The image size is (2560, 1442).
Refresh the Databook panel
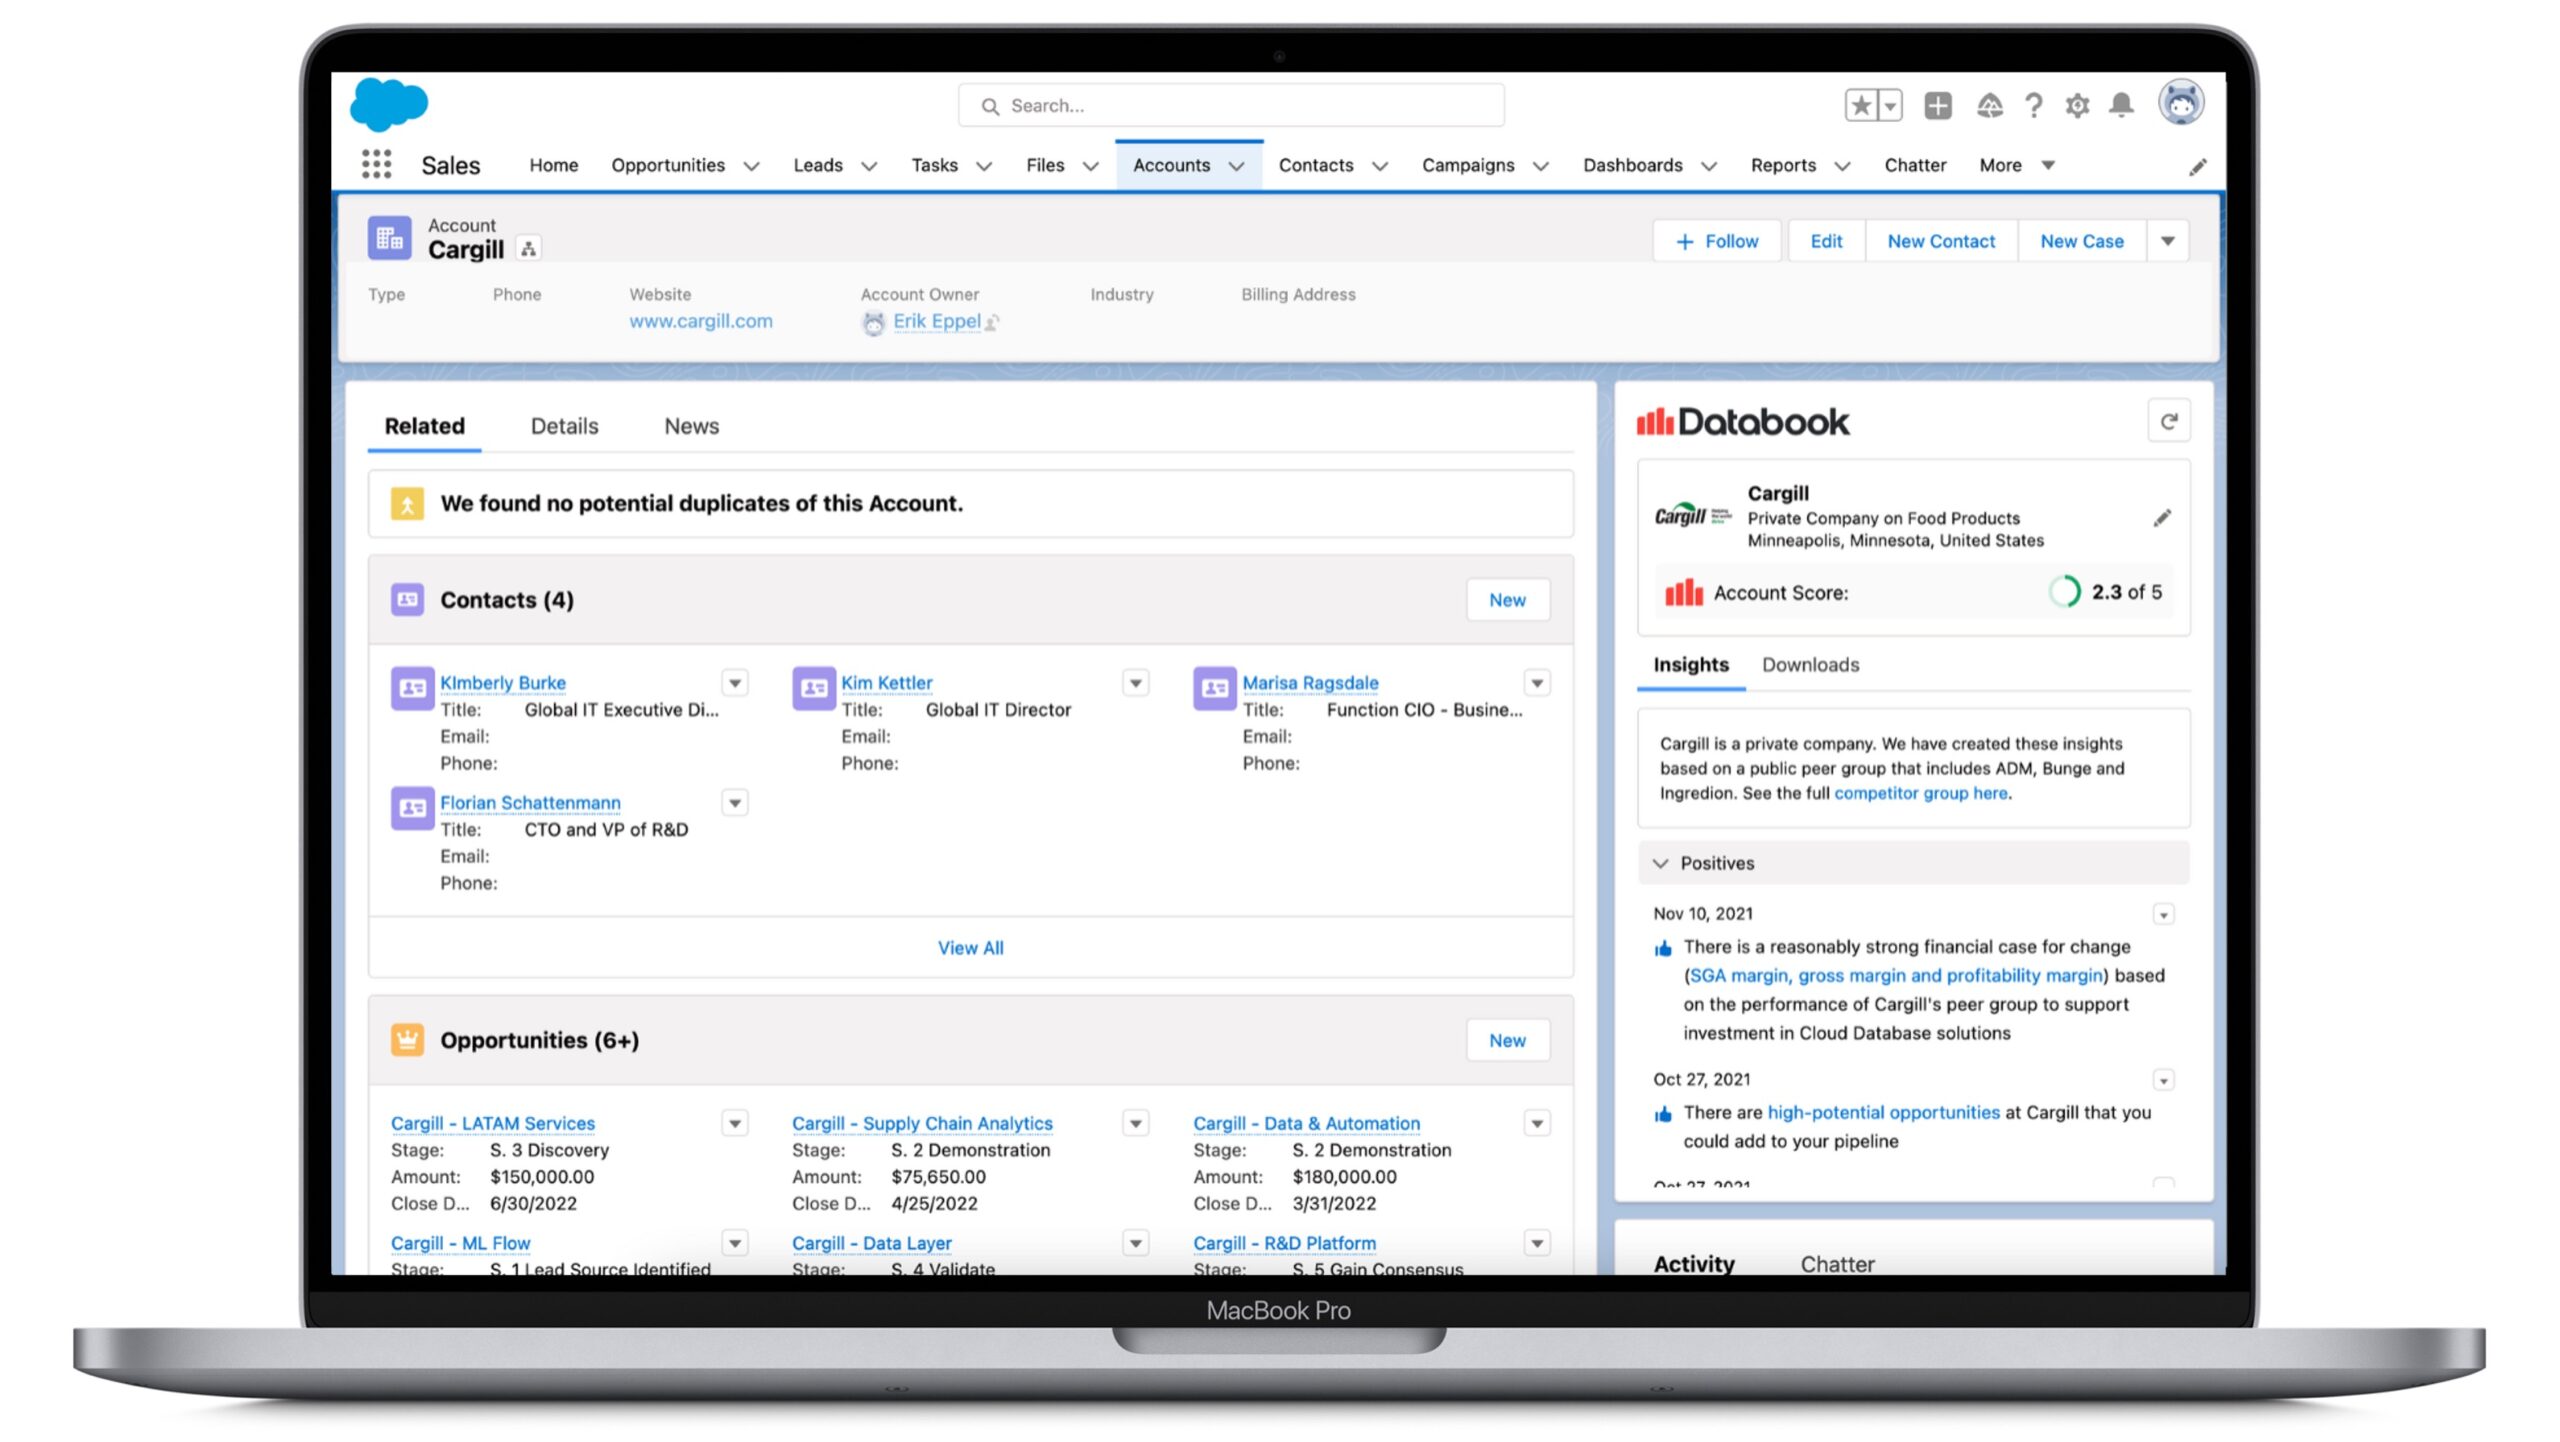(x=2168, y=422)
